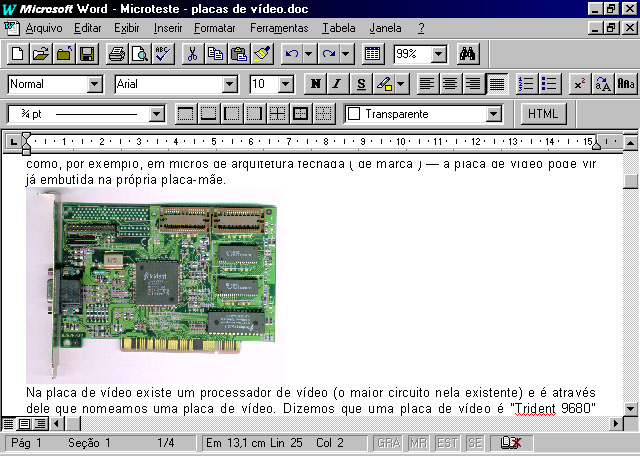
Task: Expand the 99% zoom dropdown
Action: (x=439, y=54)
